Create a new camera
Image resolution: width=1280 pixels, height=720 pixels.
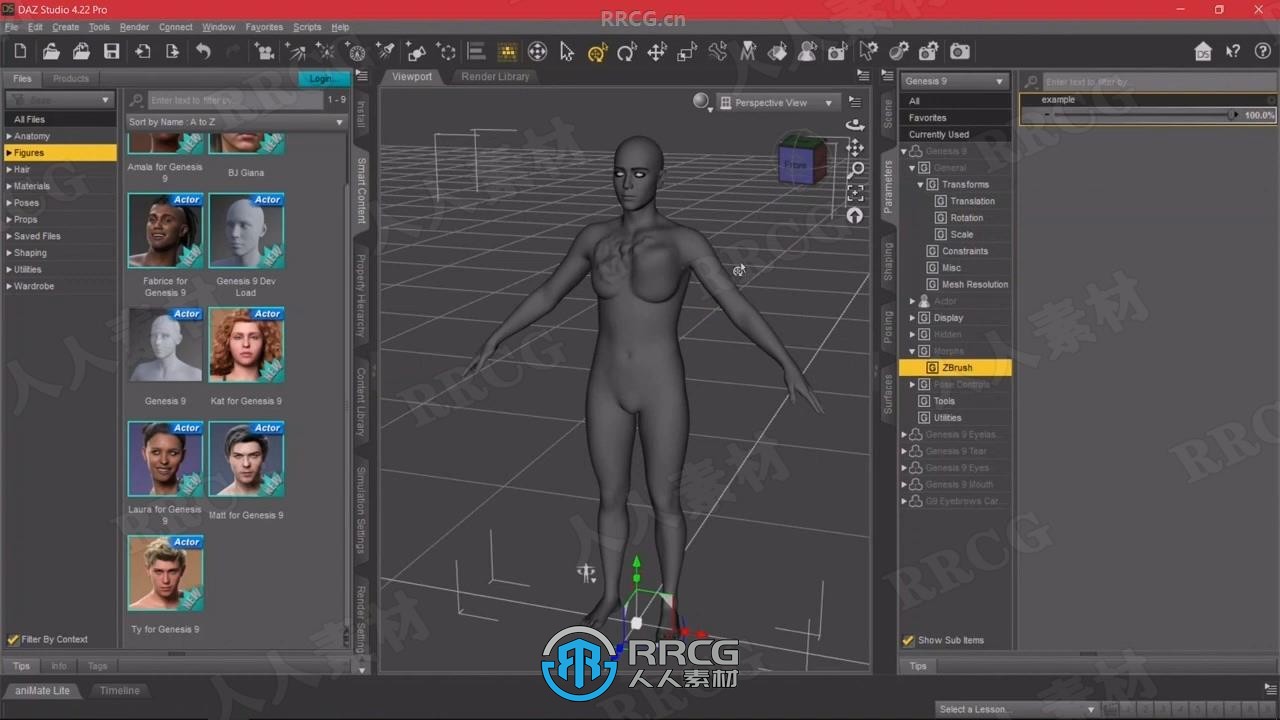(x=265, y=51)
